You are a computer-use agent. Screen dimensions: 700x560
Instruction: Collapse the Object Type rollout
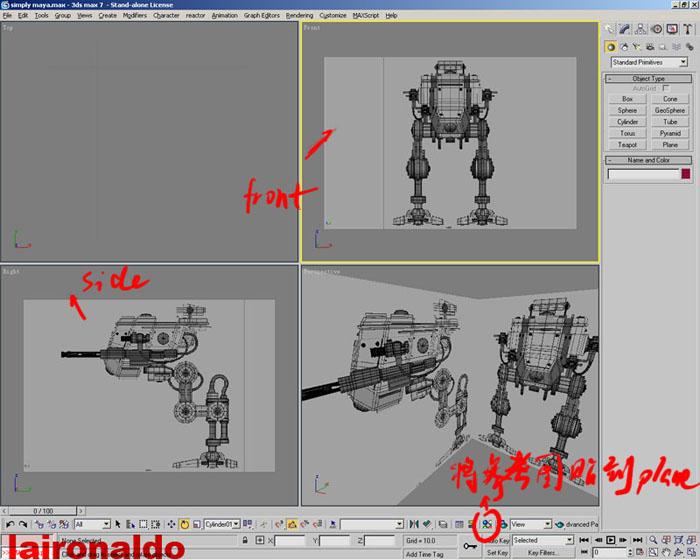(x=648, y=78)
